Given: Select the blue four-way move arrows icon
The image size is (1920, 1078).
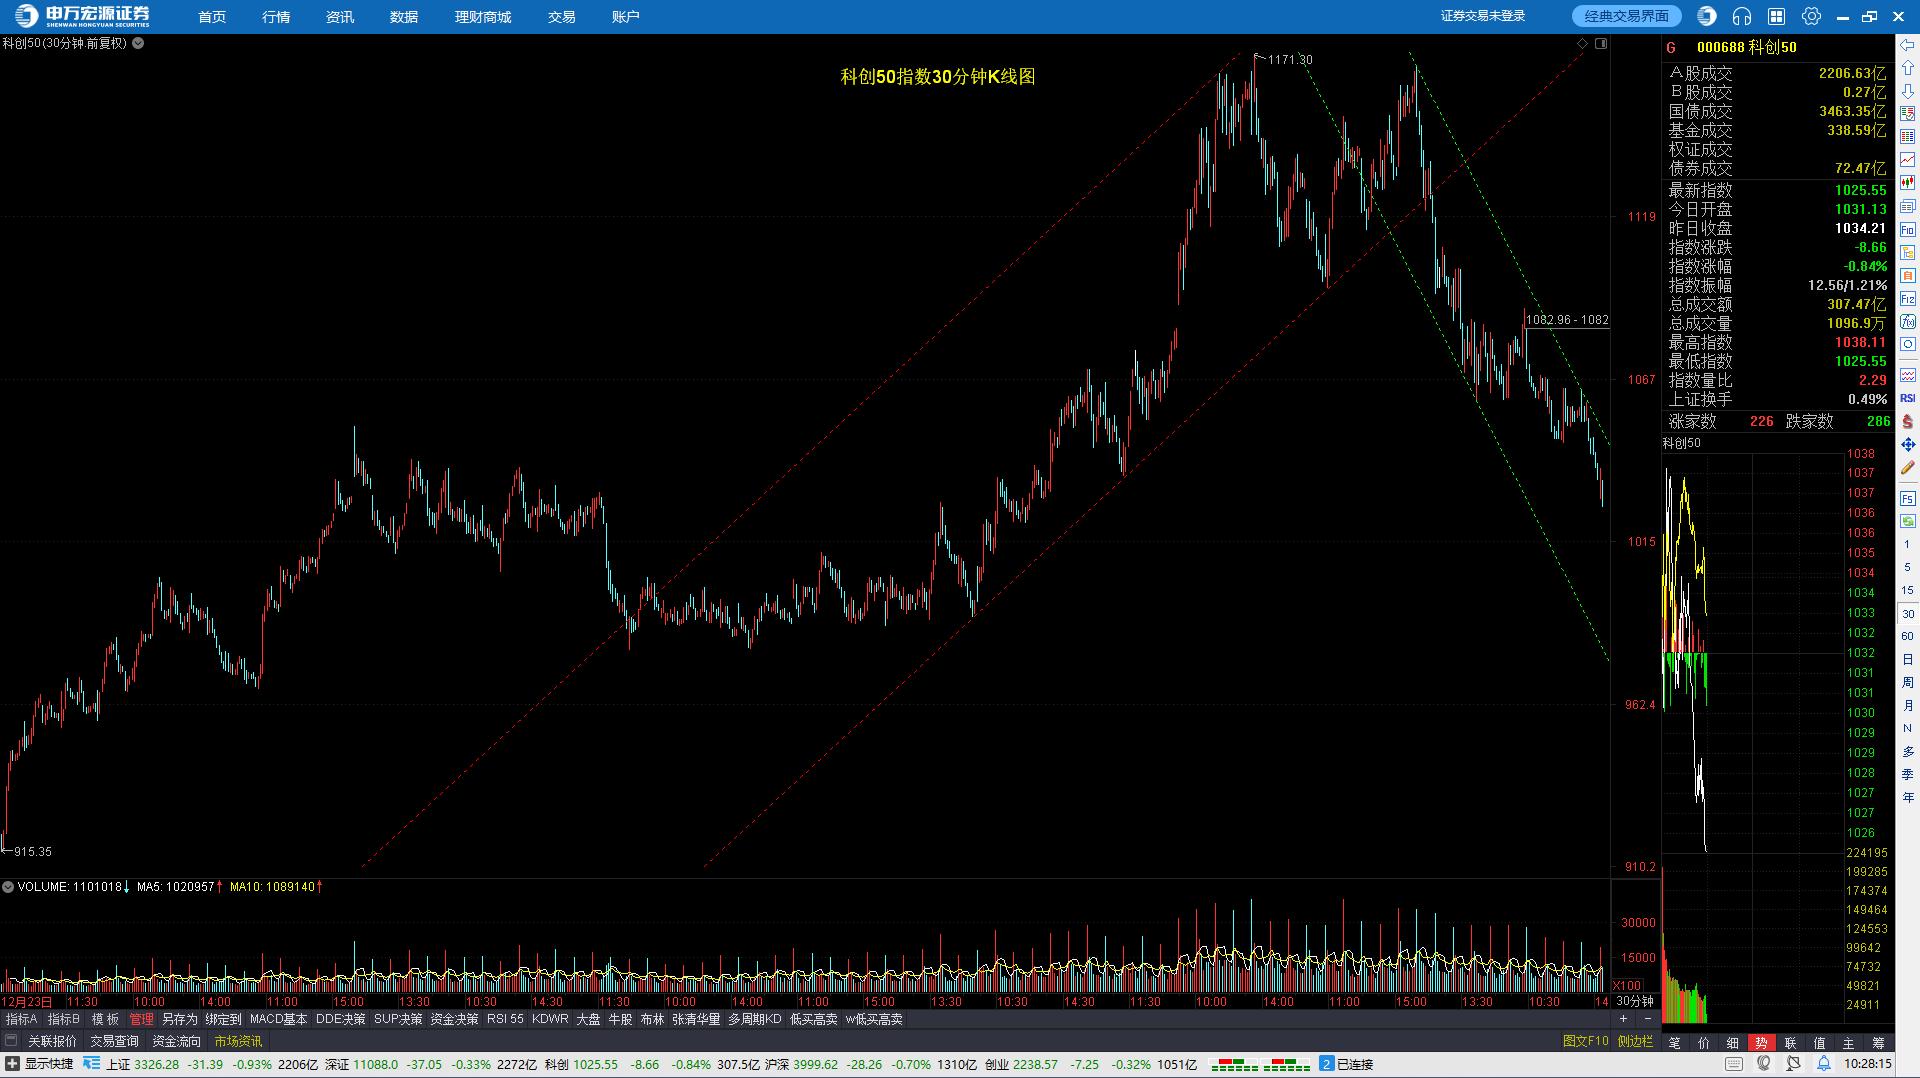Looking at the screenshot, I should coord(1908,444).
